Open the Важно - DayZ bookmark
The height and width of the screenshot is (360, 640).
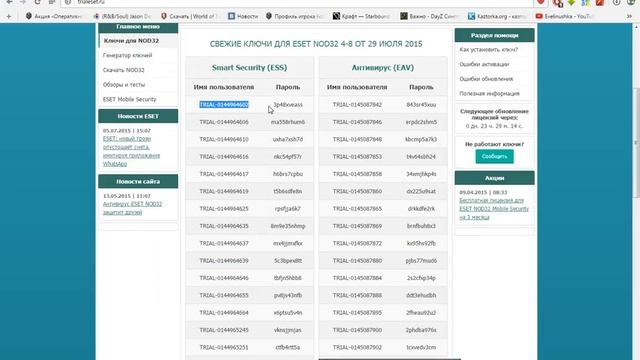click(x=430, y=16)
